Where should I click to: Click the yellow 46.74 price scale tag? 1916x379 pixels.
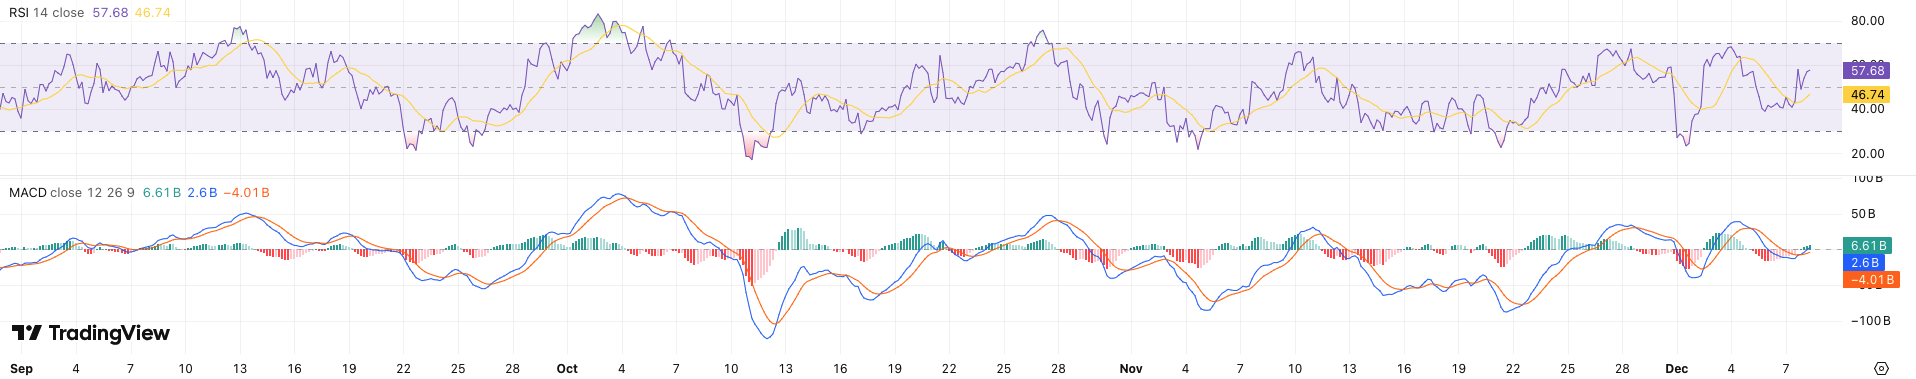[x=1866, y=95]
